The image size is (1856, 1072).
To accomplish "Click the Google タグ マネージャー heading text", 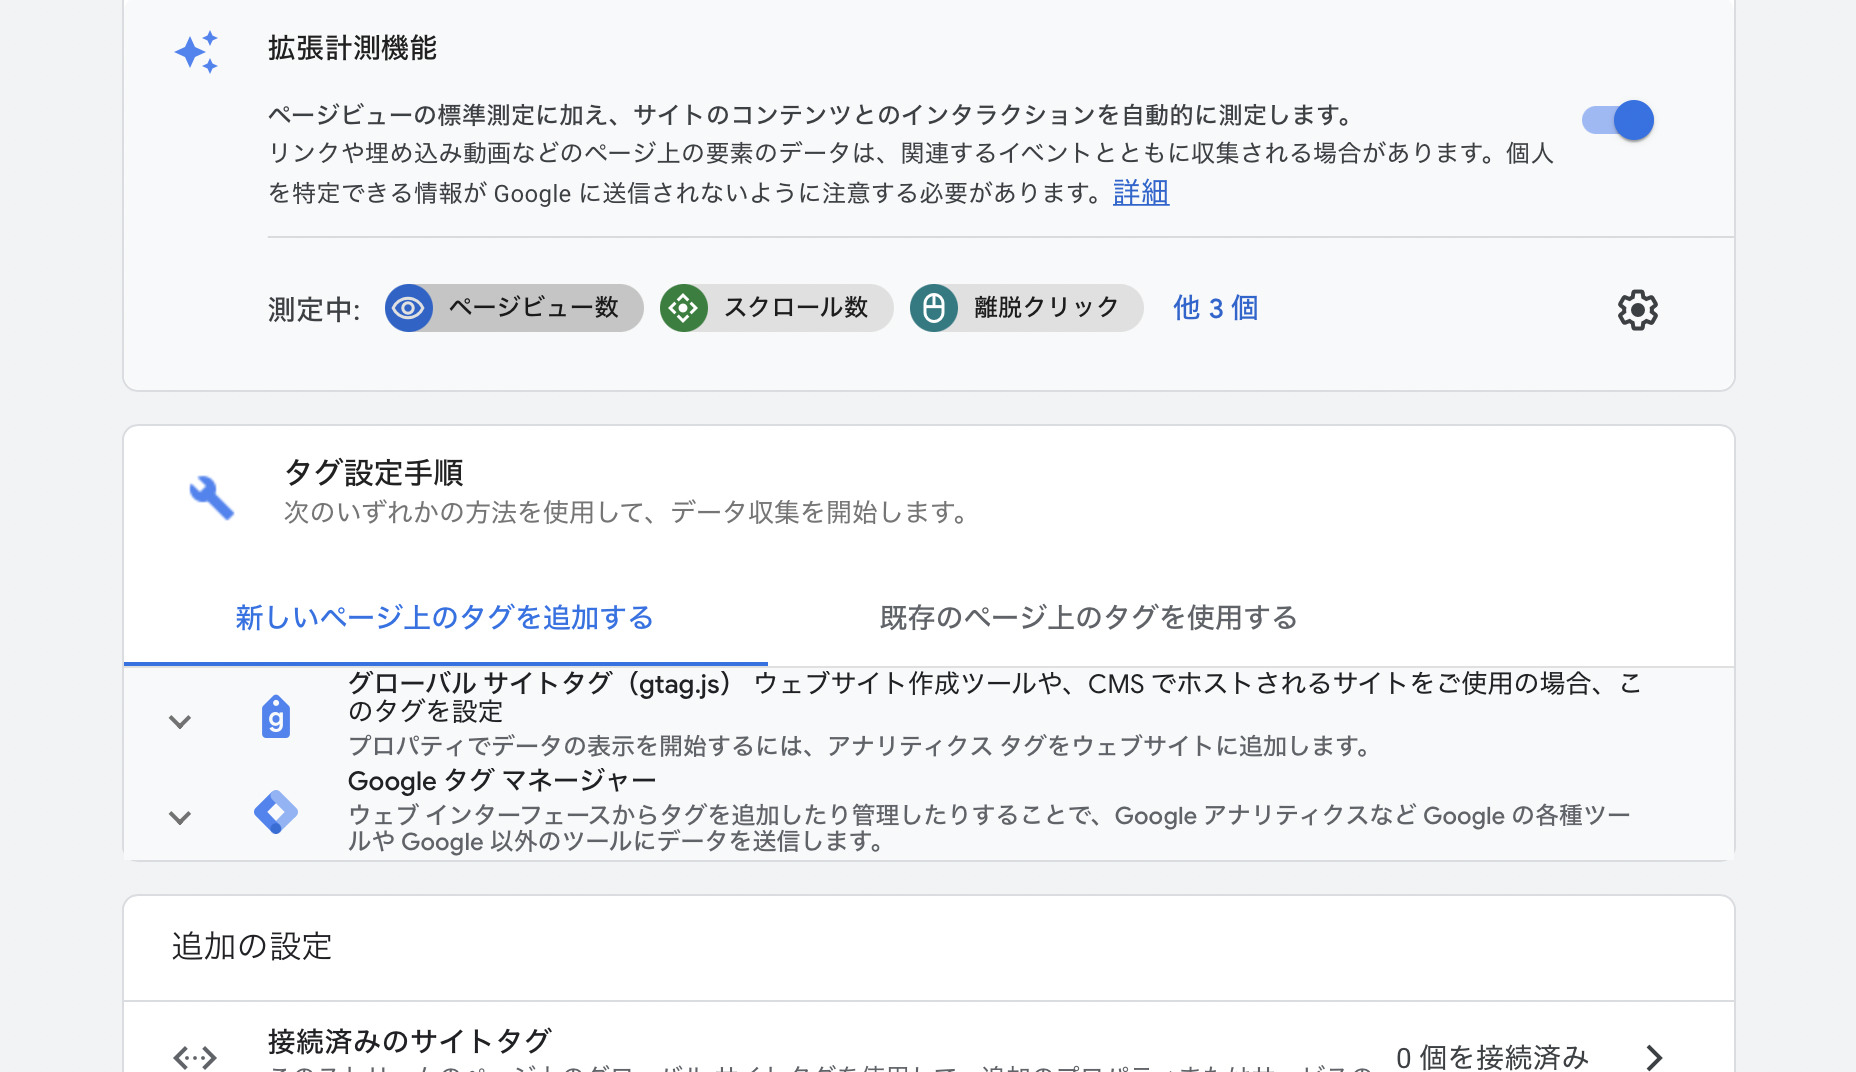I will point(502,781).
